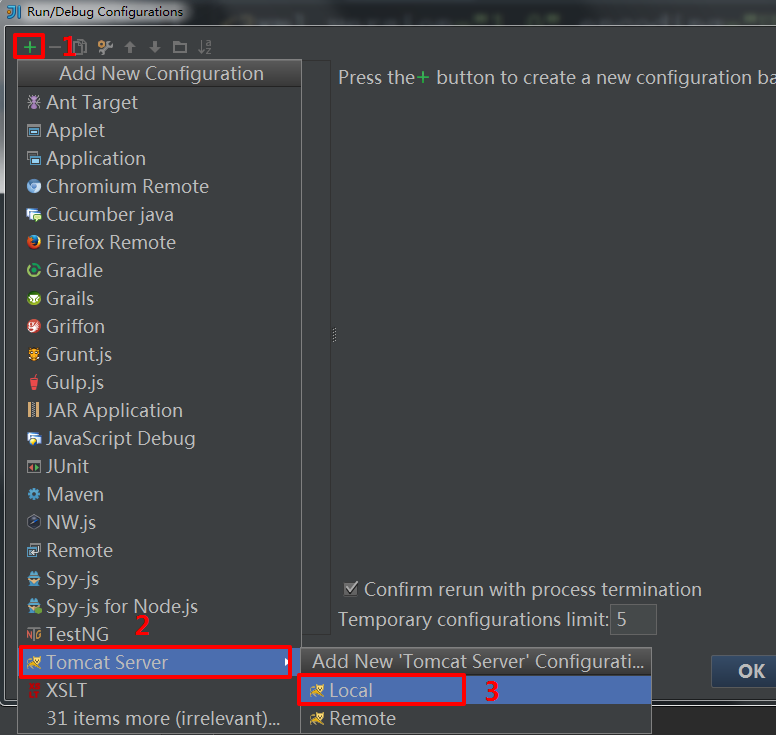Screen dimensions: 776x735
Task: Click the Temporary configurations limit field
Action: tap(633, 619)
